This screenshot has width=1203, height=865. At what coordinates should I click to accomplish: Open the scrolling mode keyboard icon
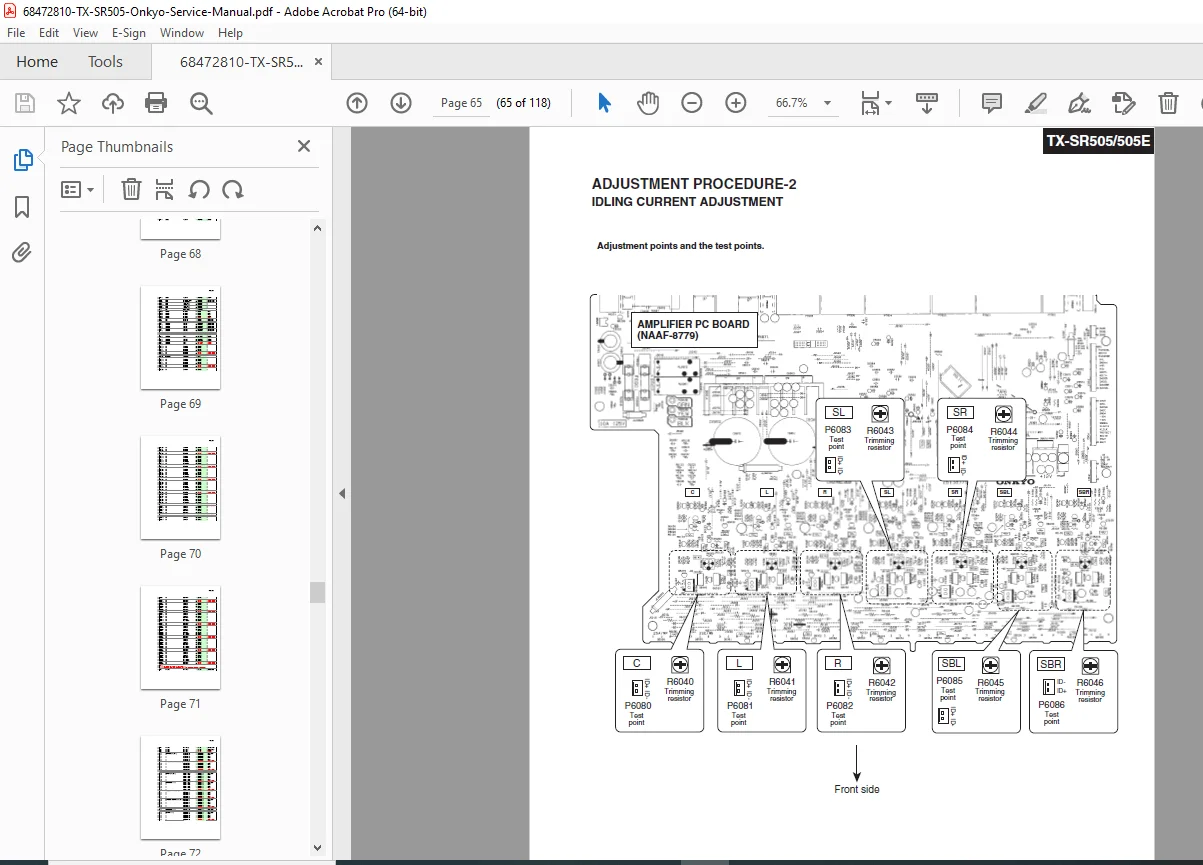[927, 103]
